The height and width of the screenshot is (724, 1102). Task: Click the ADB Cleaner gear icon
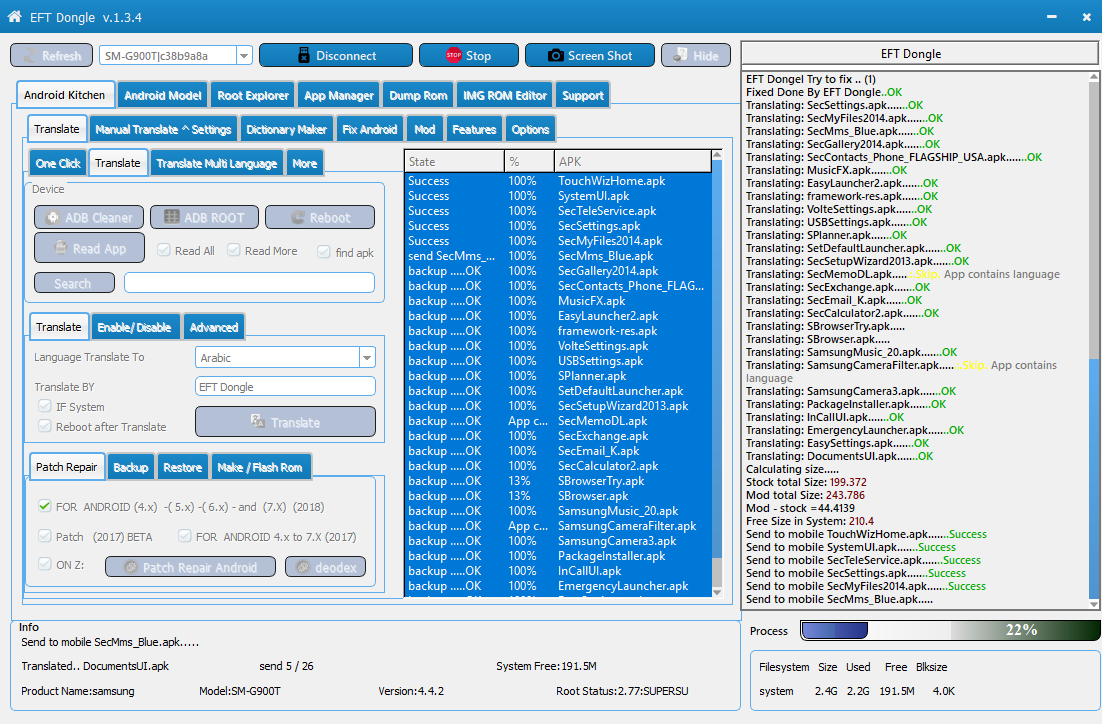point(53,218)
